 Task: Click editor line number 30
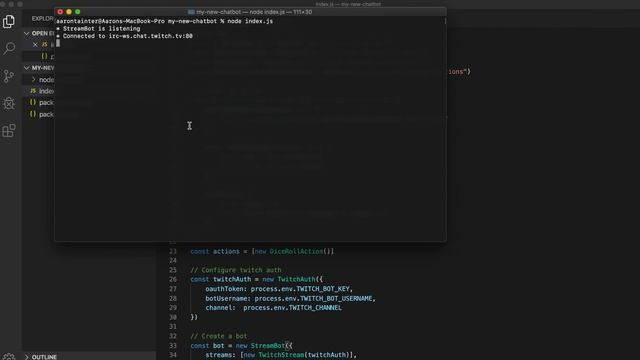tap(173, 317)
